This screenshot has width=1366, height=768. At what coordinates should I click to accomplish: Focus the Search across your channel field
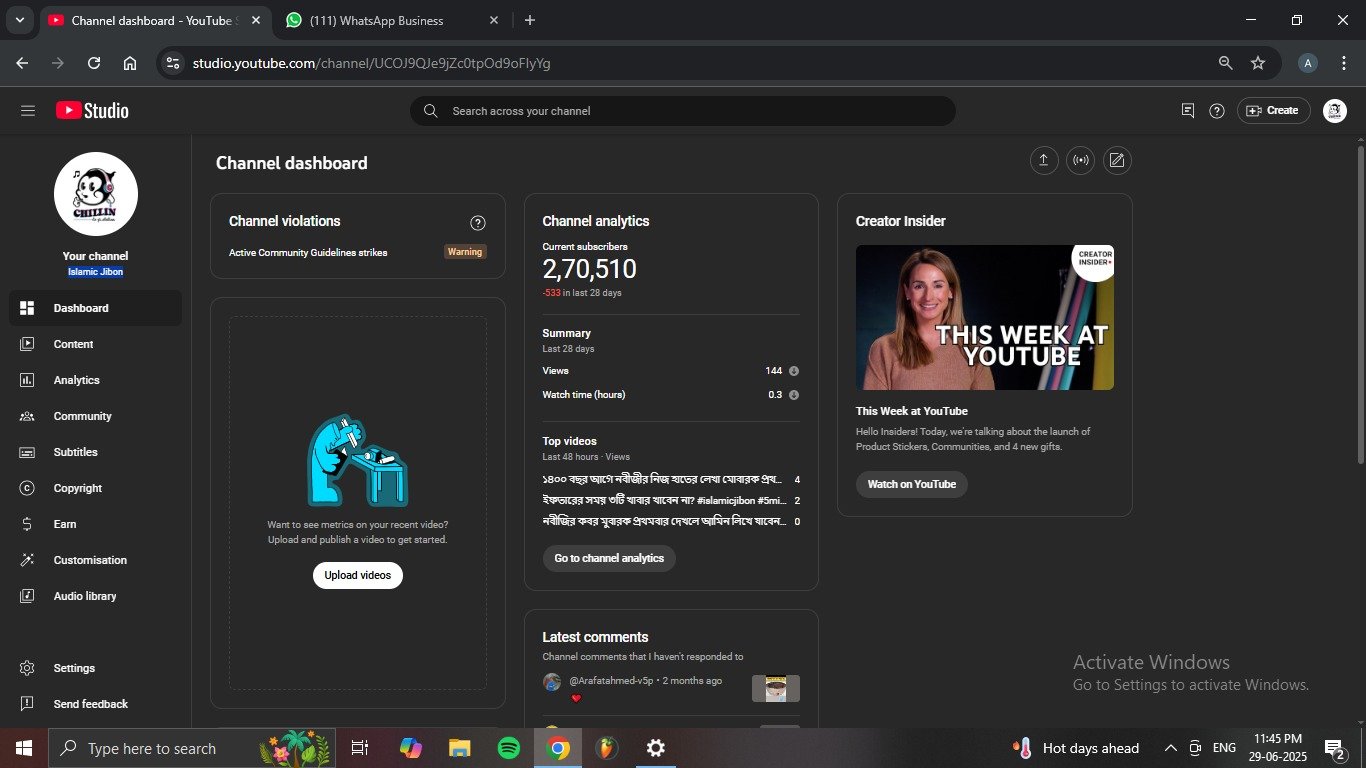[683, 111]
